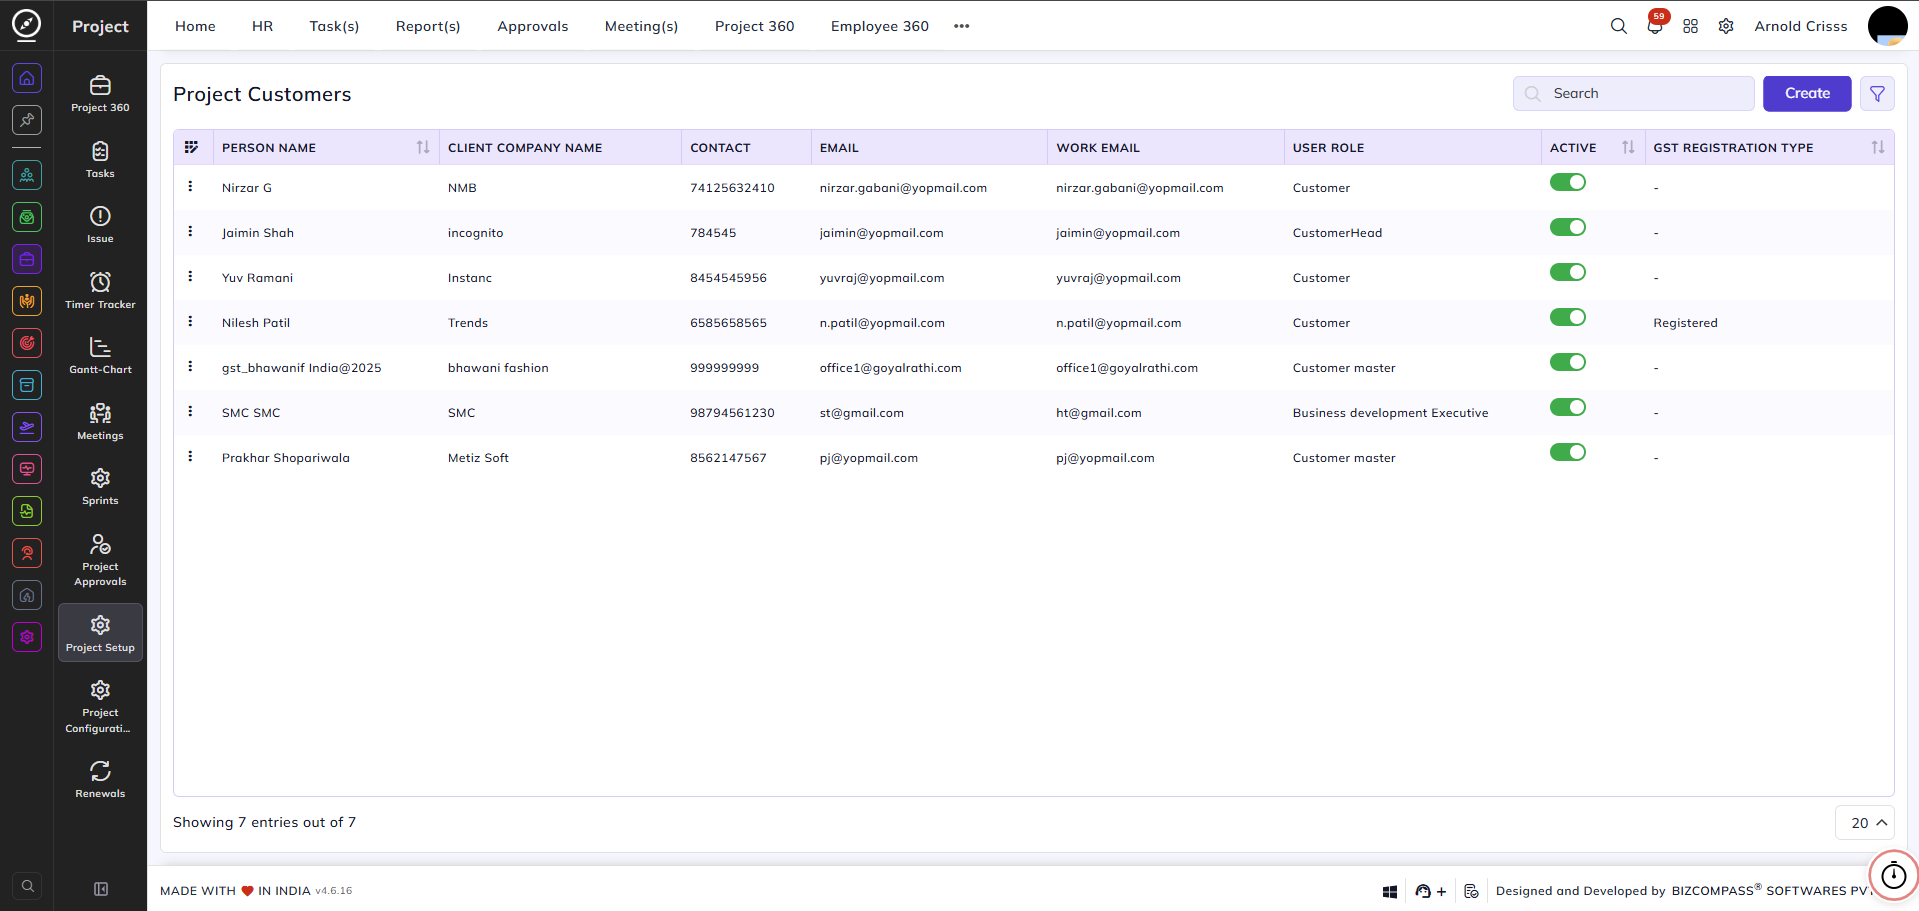Sort by GST Registration Type column
Viewport: 1919px width, 911px height.
tap(1878, 147)
